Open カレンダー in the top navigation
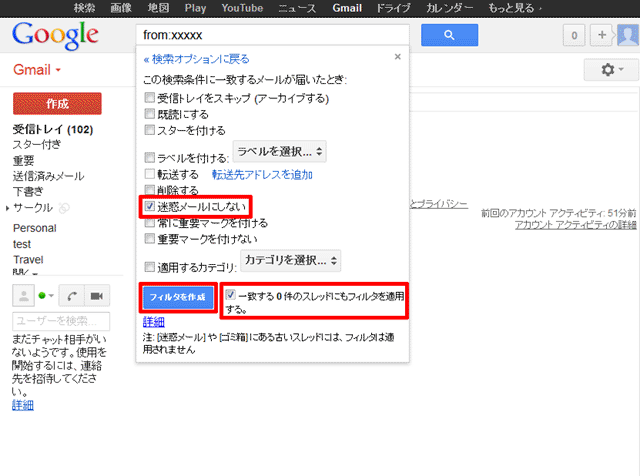640x476 pixels. (448, 7)
